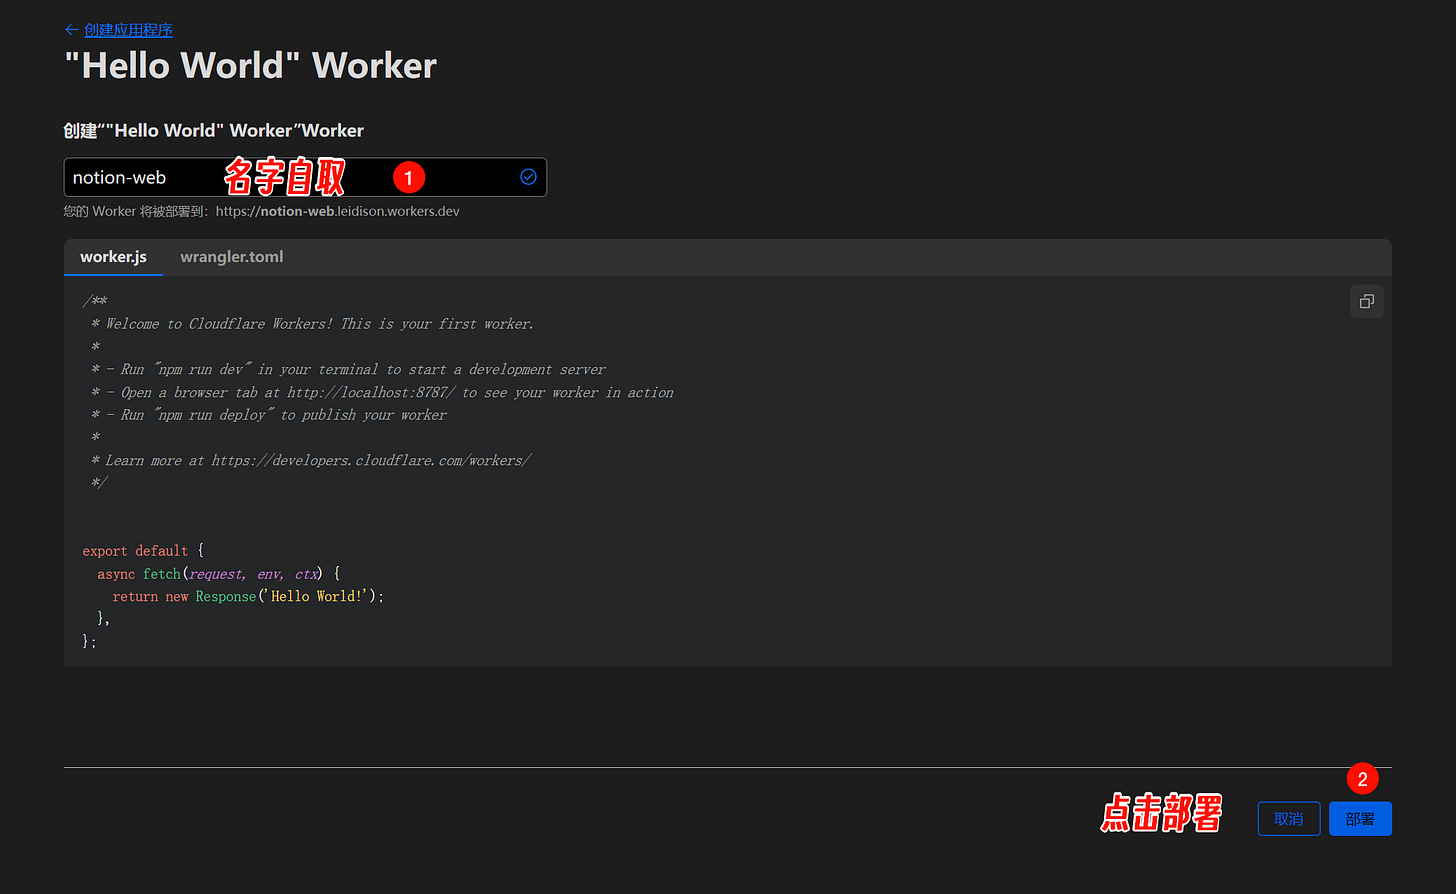Click the blue checkmark icon in name field

[x=528, y=177]
